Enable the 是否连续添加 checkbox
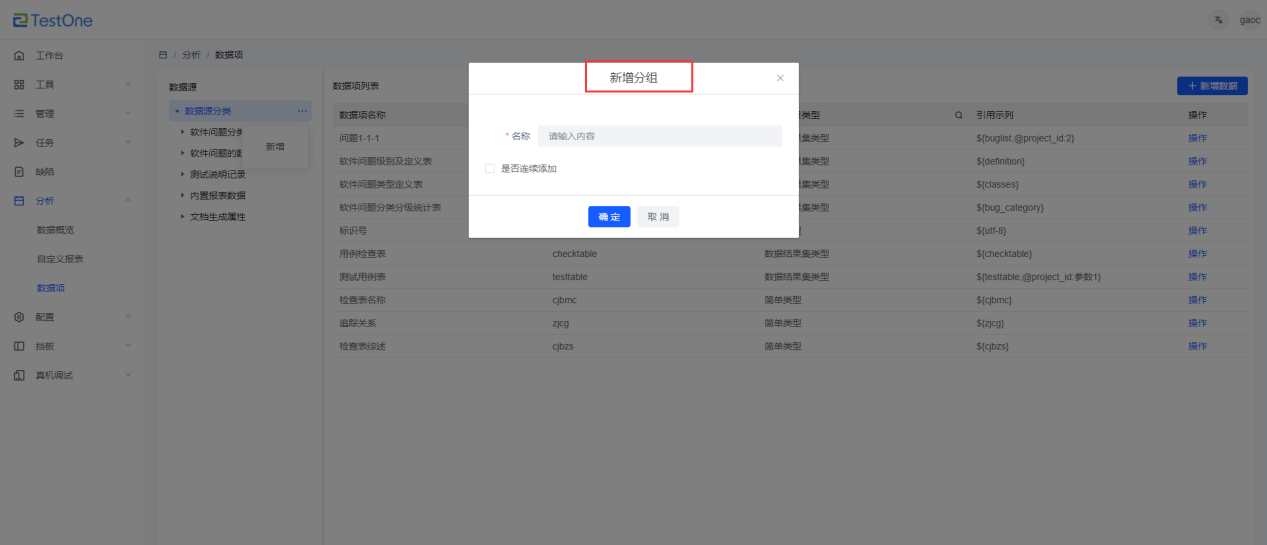The width and height of the screenshot is (1267, 545). point(490,169)
